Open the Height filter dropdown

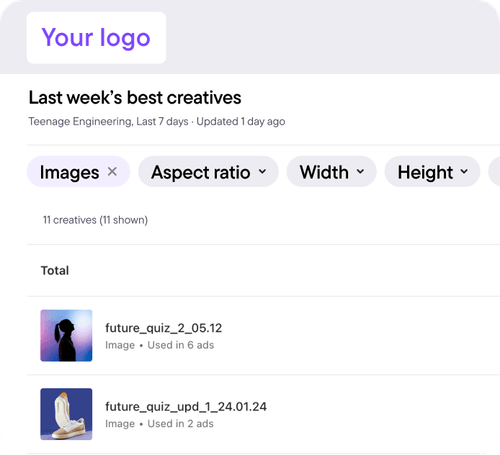pos(432,172)
